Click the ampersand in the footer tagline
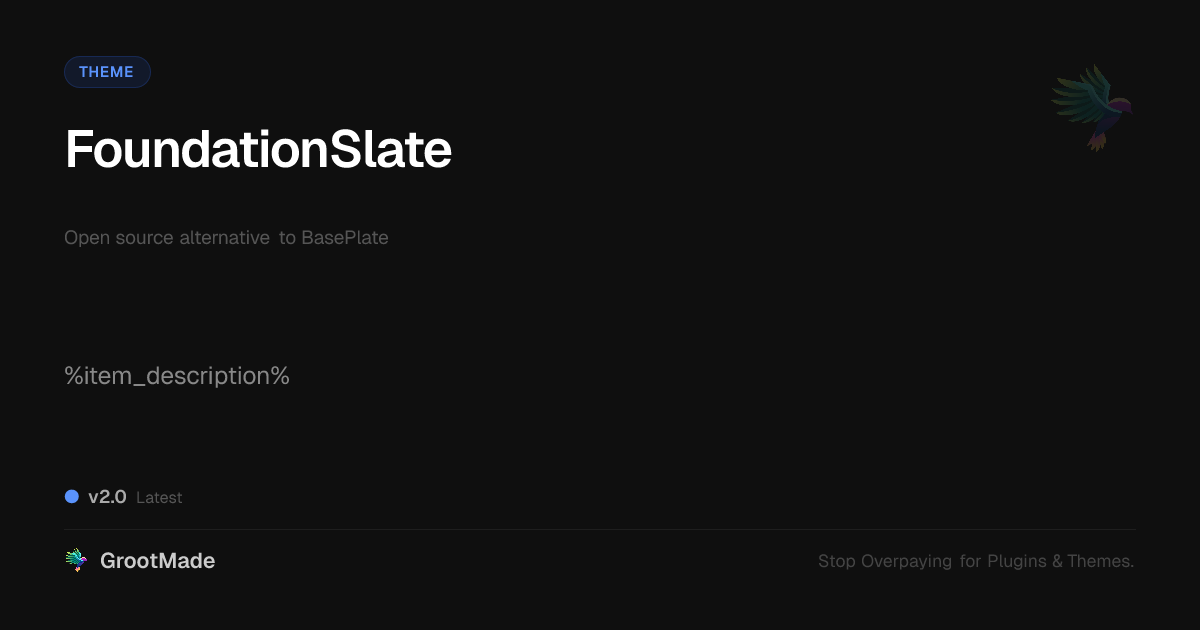The width and height of the screenshot is (1200, 630). 1057,561
